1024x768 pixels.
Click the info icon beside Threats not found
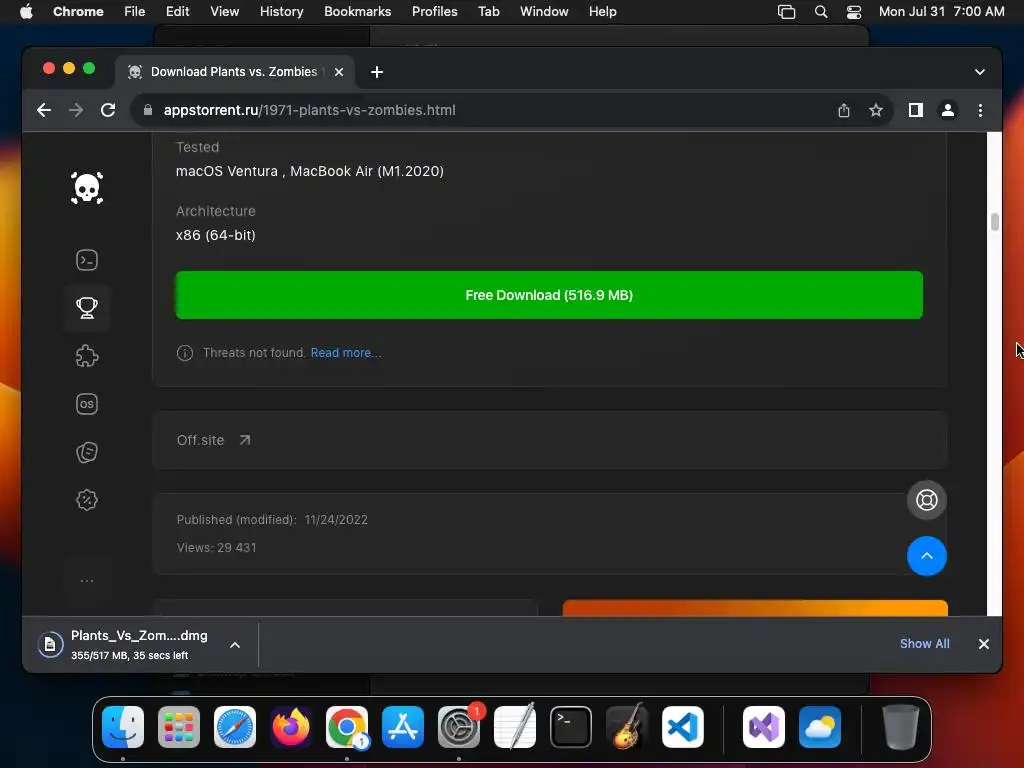[185, 353]
